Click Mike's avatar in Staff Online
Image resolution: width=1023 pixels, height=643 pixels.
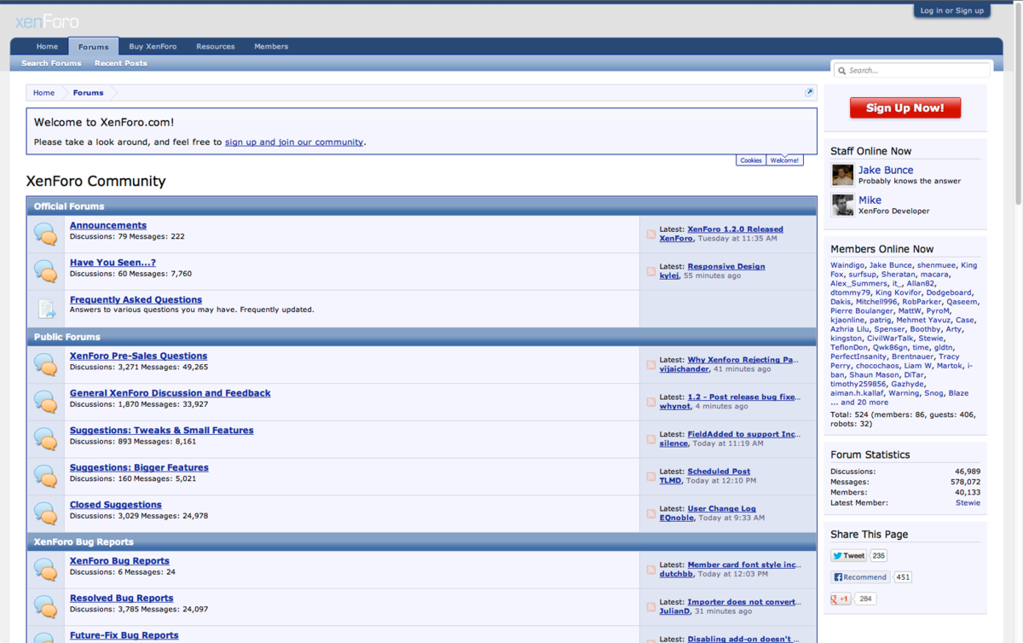[x=842, y=205]
